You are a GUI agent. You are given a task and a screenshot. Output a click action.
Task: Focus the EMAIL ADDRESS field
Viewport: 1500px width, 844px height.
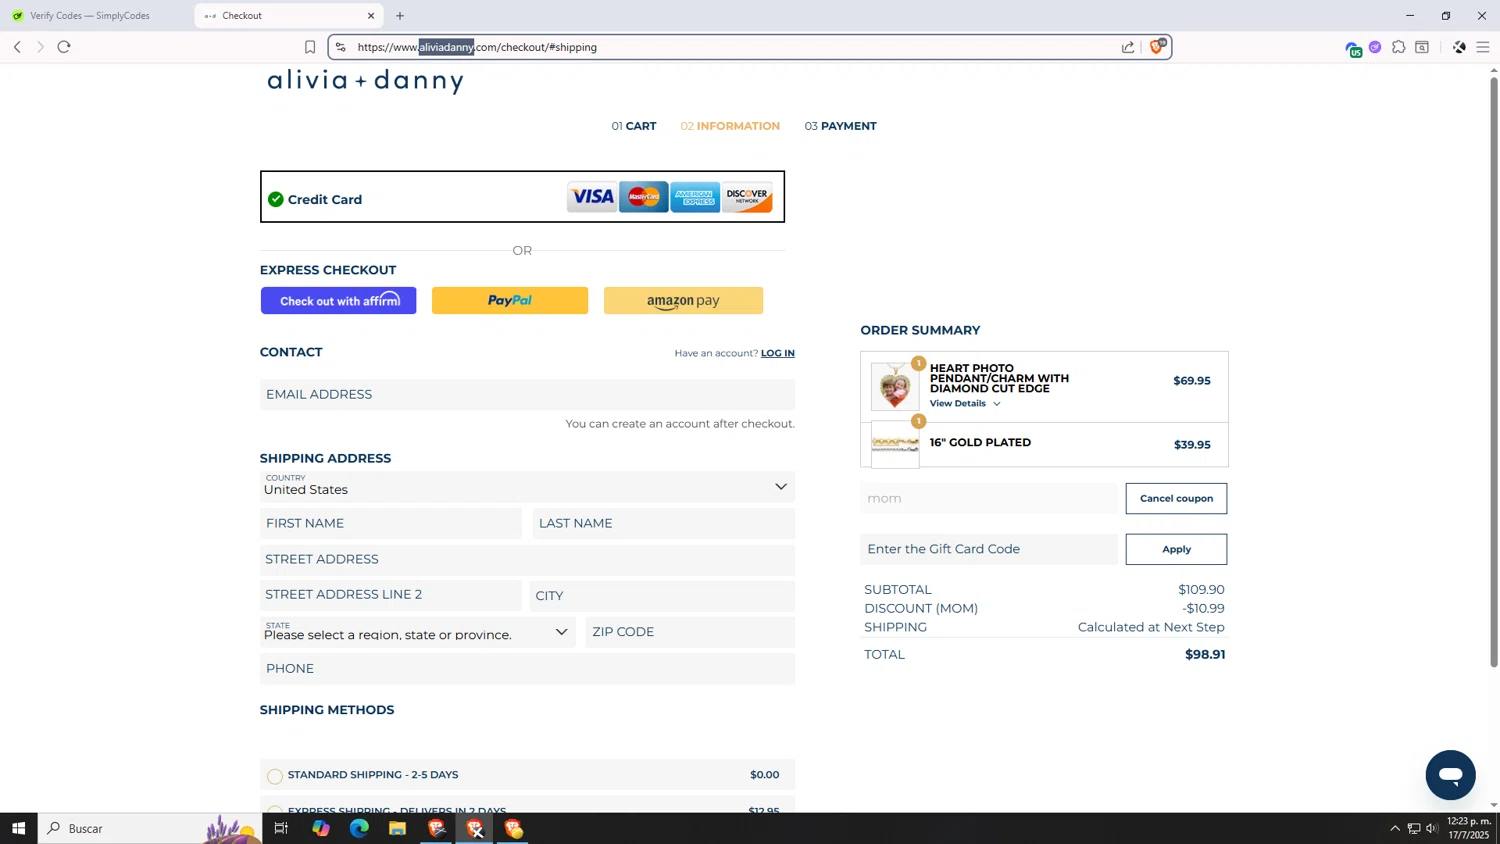(x=527, y=394)
